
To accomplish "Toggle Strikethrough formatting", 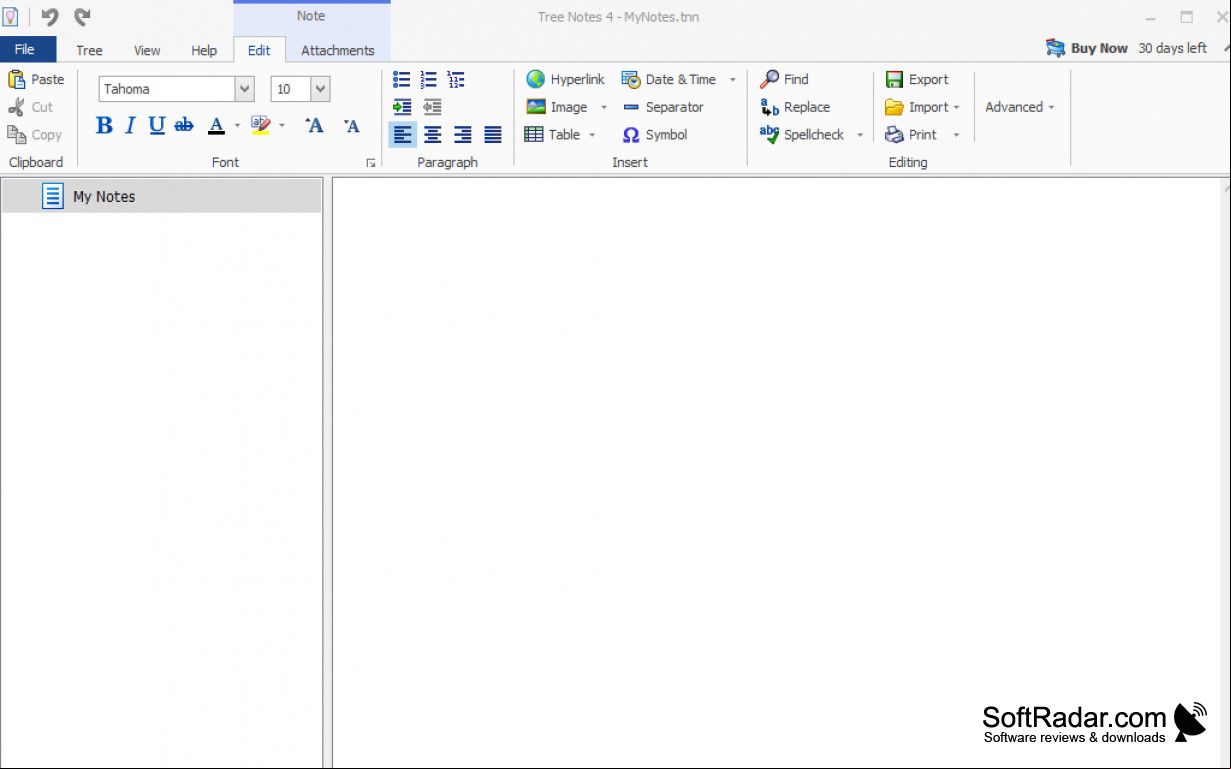I will pos(184,125).
